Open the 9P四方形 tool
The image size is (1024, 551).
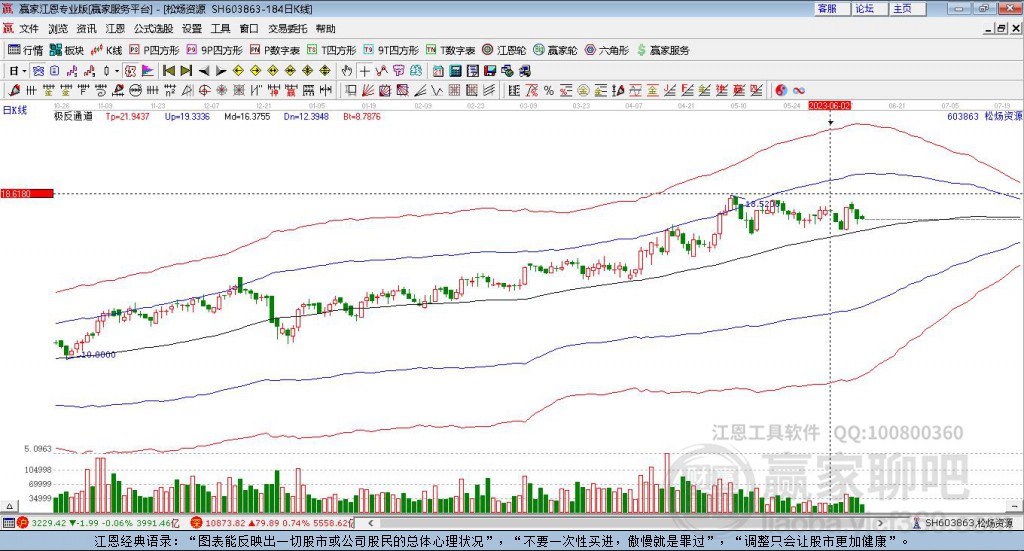214,50
